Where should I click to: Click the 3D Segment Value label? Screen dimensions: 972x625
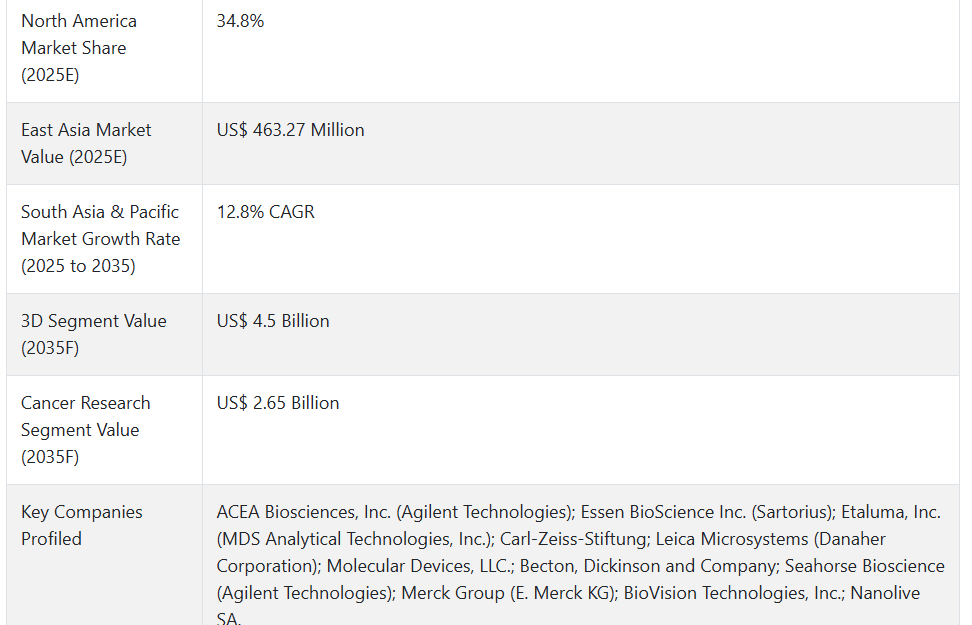[94, 334]
